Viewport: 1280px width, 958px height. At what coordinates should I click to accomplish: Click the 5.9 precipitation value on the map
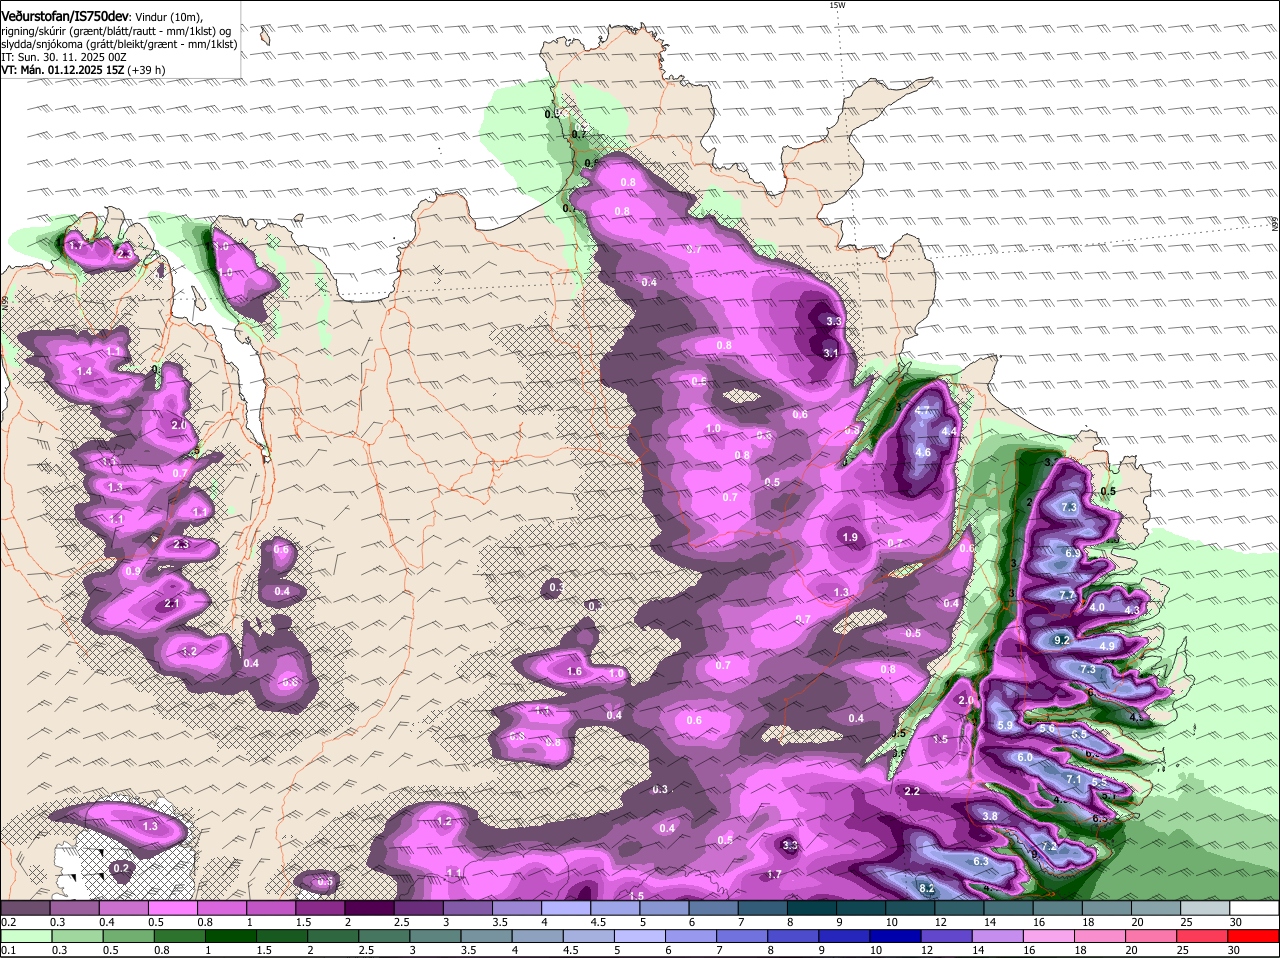[1005, 726]
